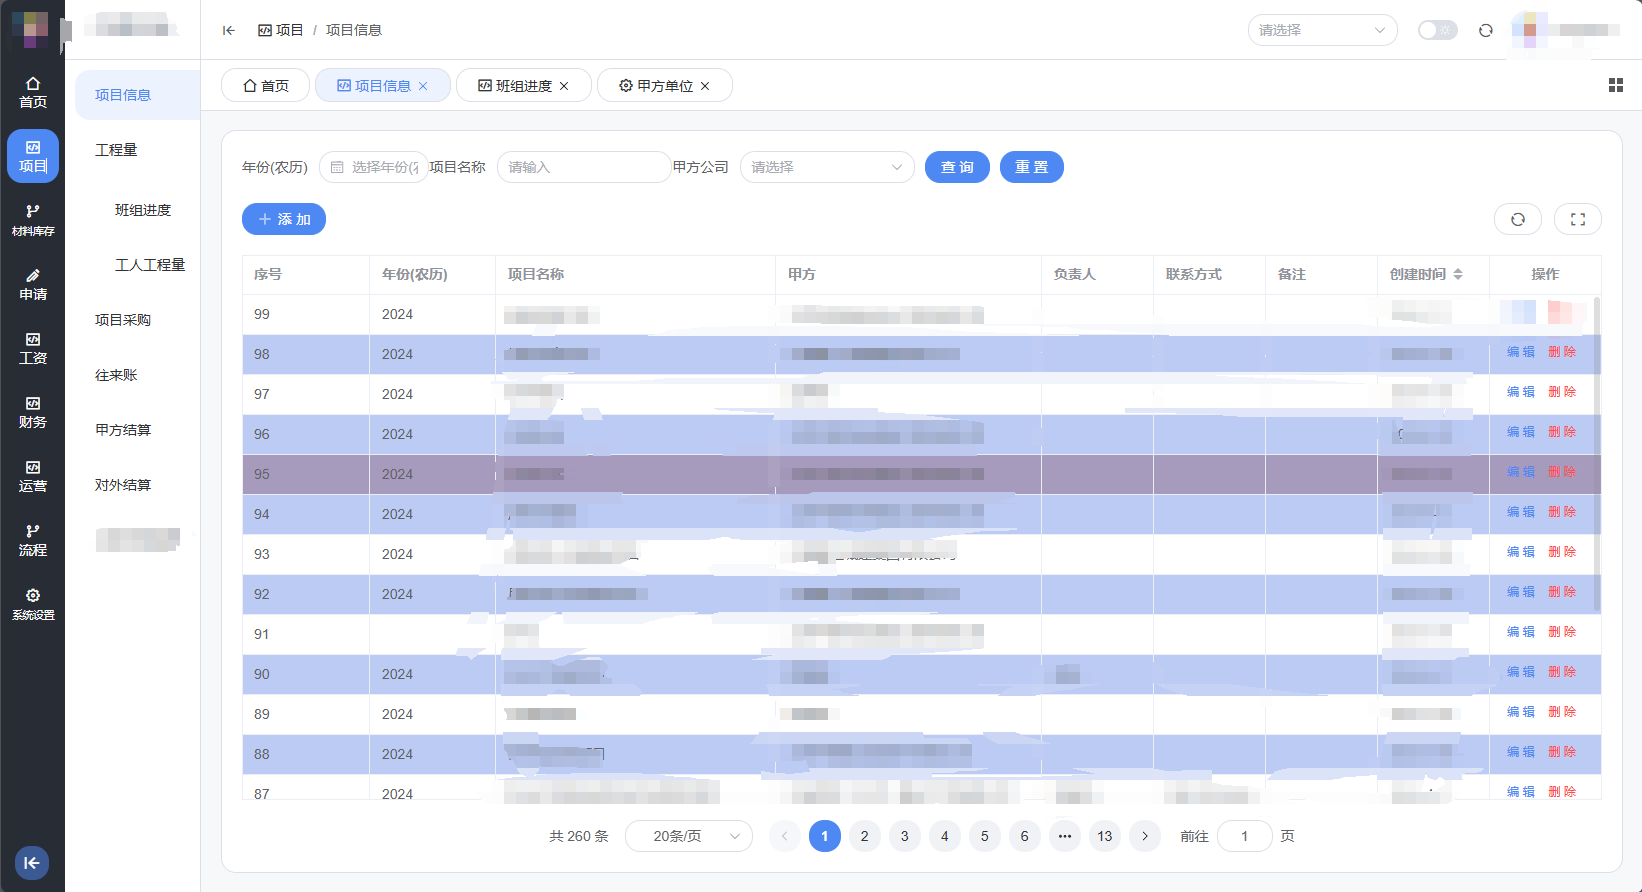
Task: Click the 项目名称 search input
Action: click(x=584, y=167)
